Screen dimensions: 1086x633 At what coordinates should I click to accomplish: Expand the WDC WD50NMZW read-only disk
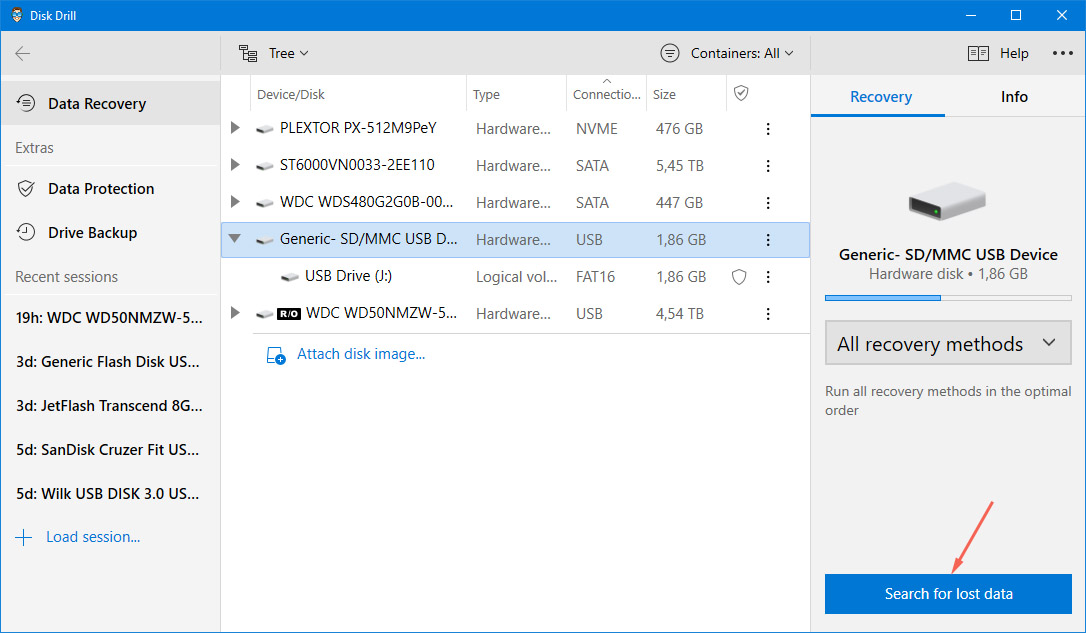point(235,312)
